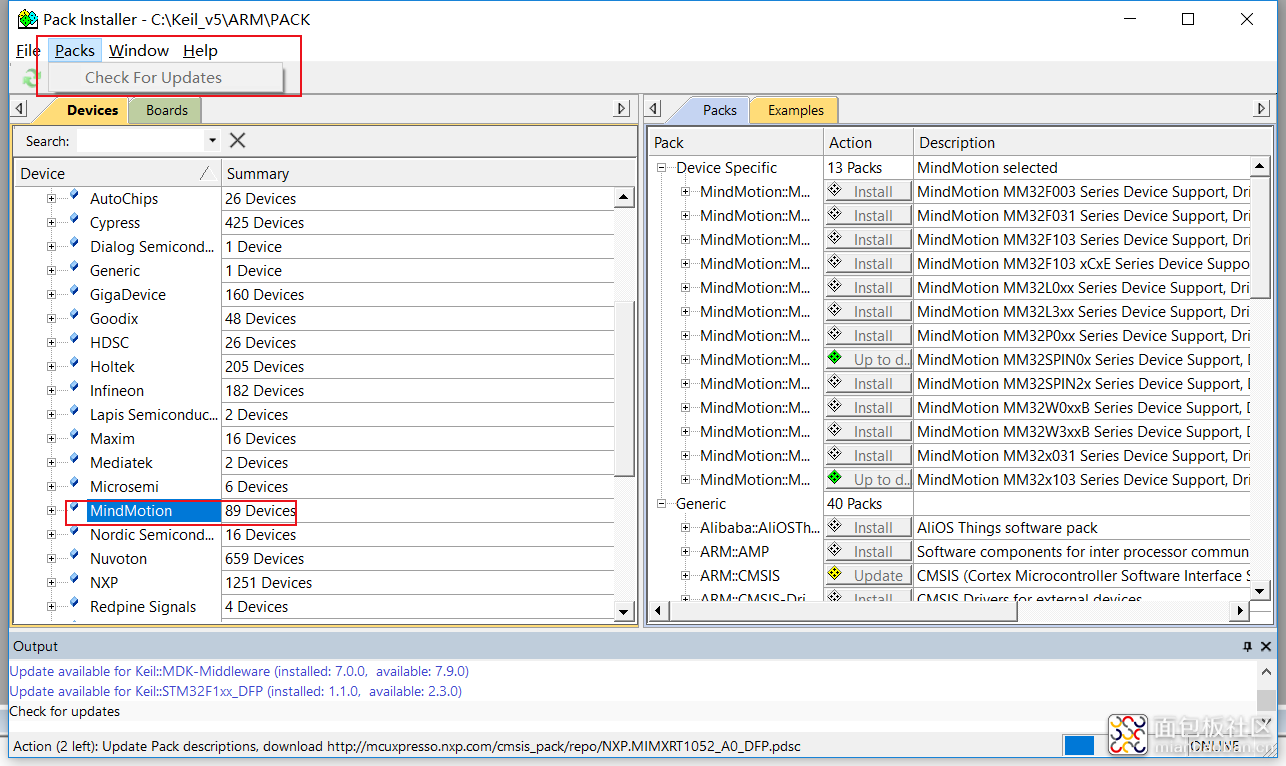
Task: Install the MM32F031 Series pack
Action: coord(868,215)
